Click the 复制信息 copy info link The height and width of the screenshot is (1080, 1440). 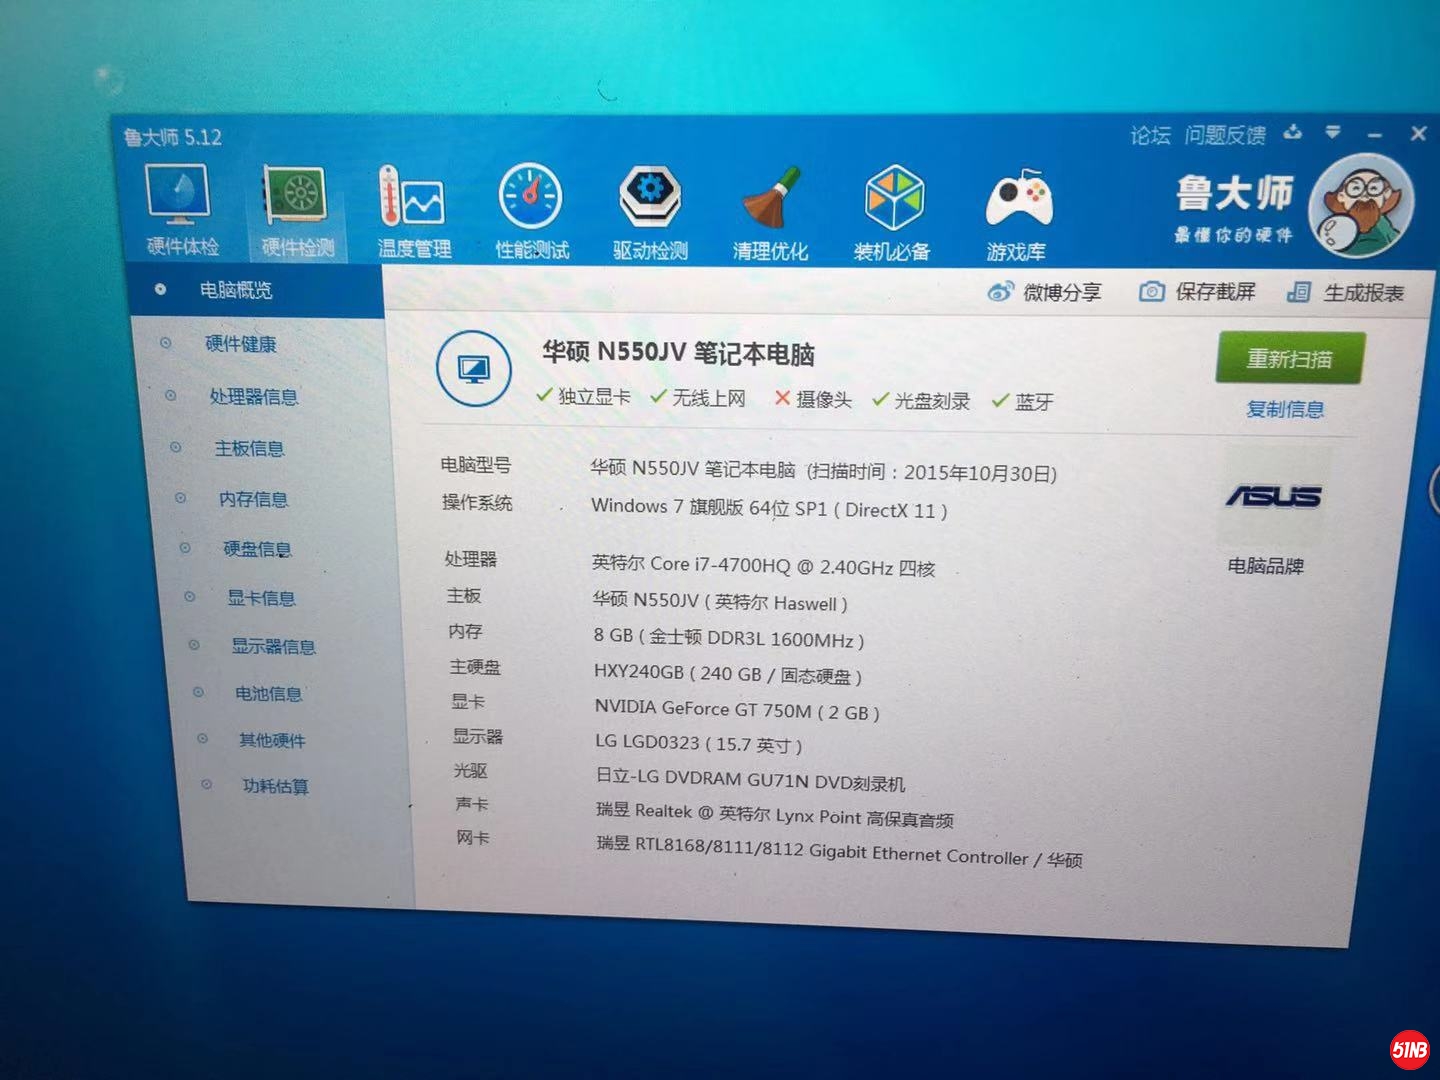(x=1286, y=409)
